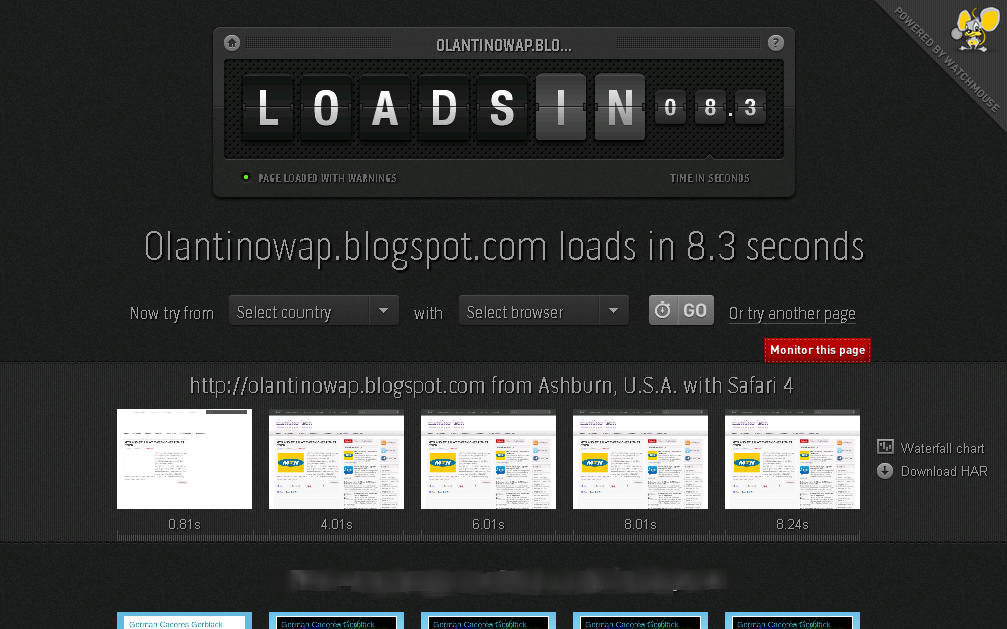Select the 4.01s screenshot thumbnail
Viewport: 1007px width, 629px height.
(337, 459)
